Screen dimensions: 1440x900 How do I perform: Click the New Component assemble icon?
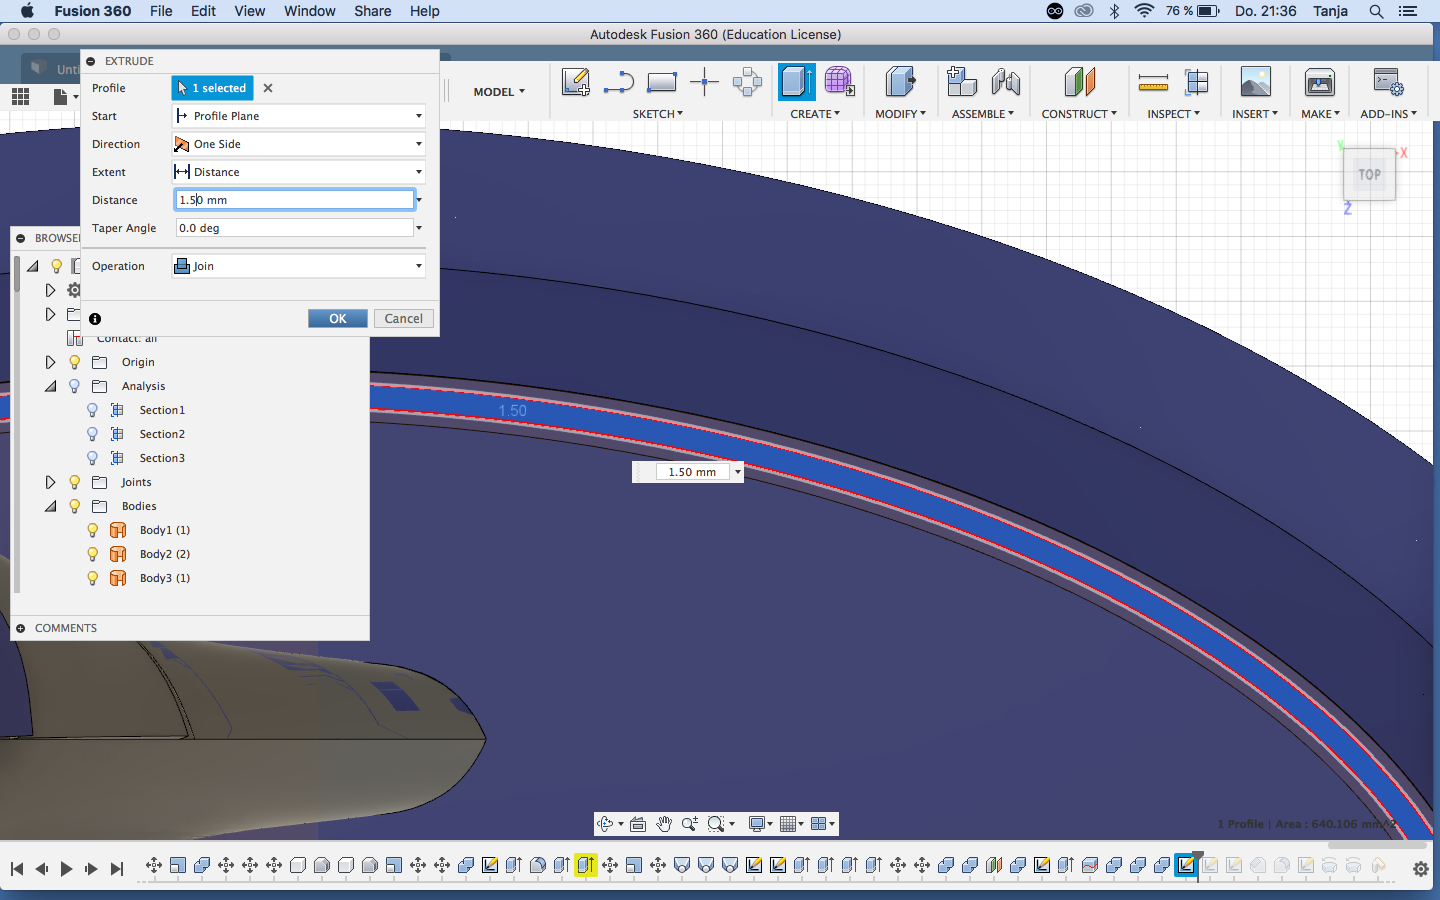click(961, 82)
